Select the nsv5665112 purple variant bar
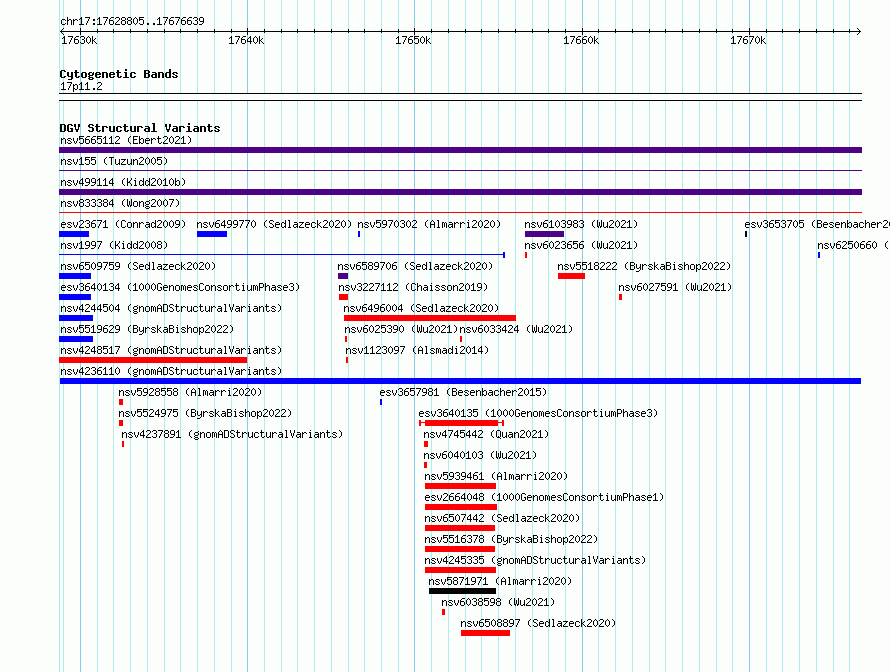The image size is (890, 672). pos(460,150)
